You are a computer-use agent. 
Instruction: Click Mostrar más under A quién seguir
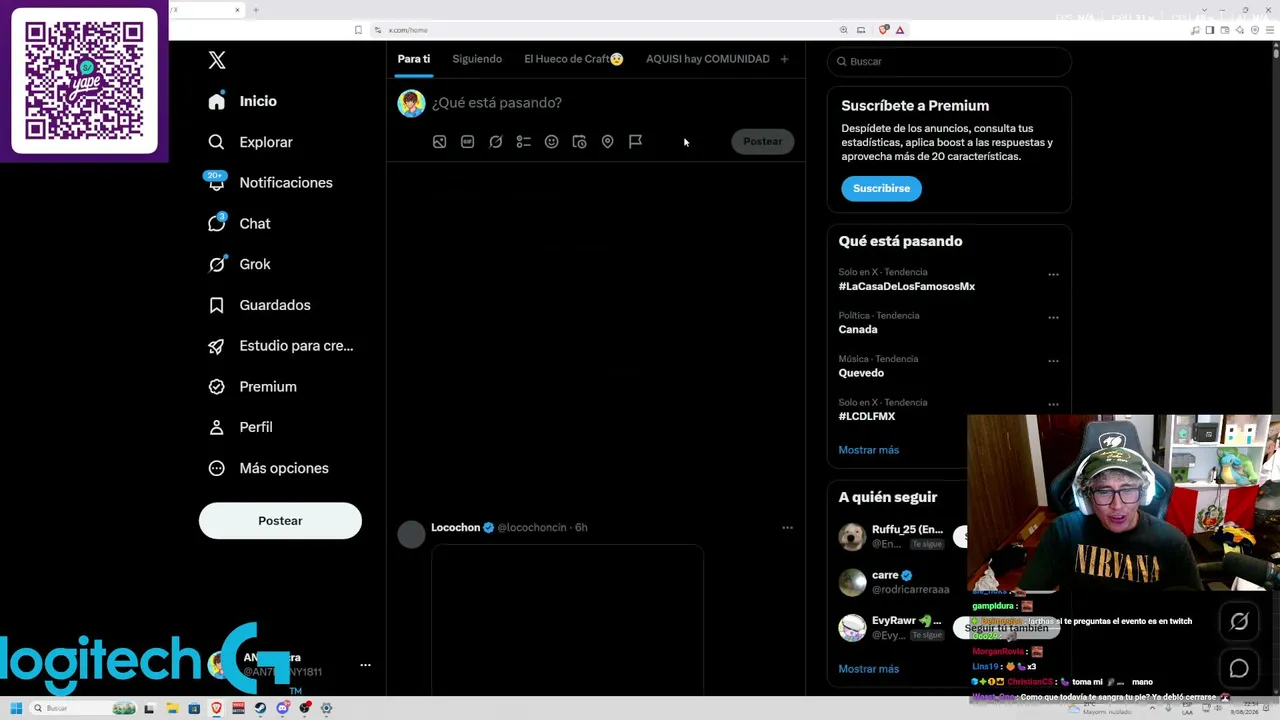(x=869, y=669)
